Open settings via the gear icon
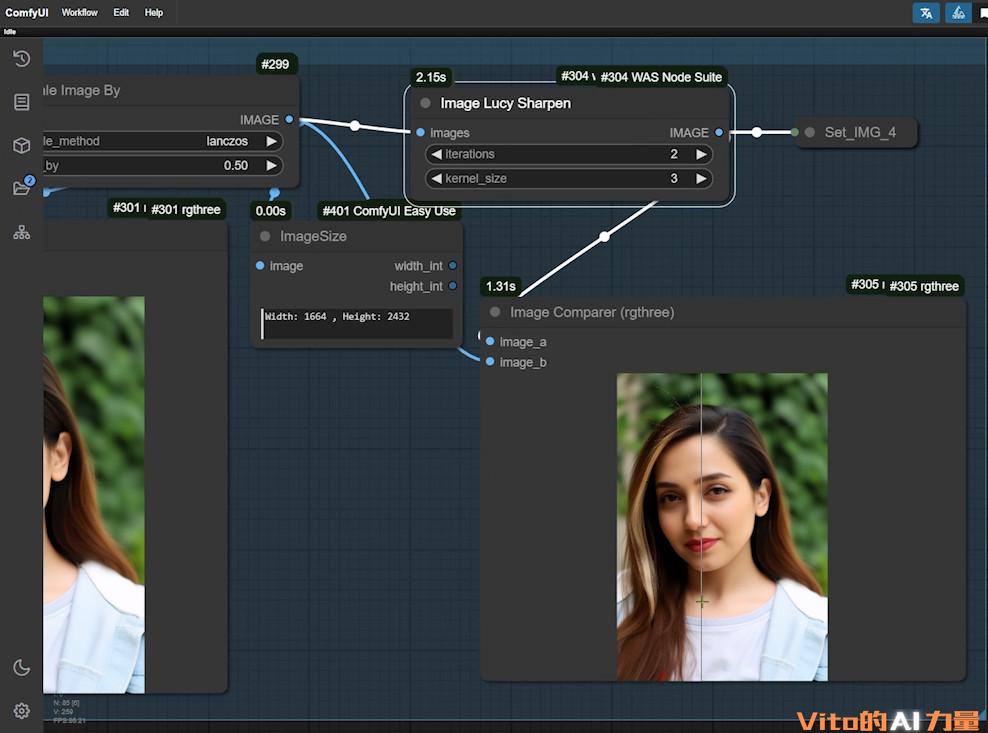 [x=21, y=711]
